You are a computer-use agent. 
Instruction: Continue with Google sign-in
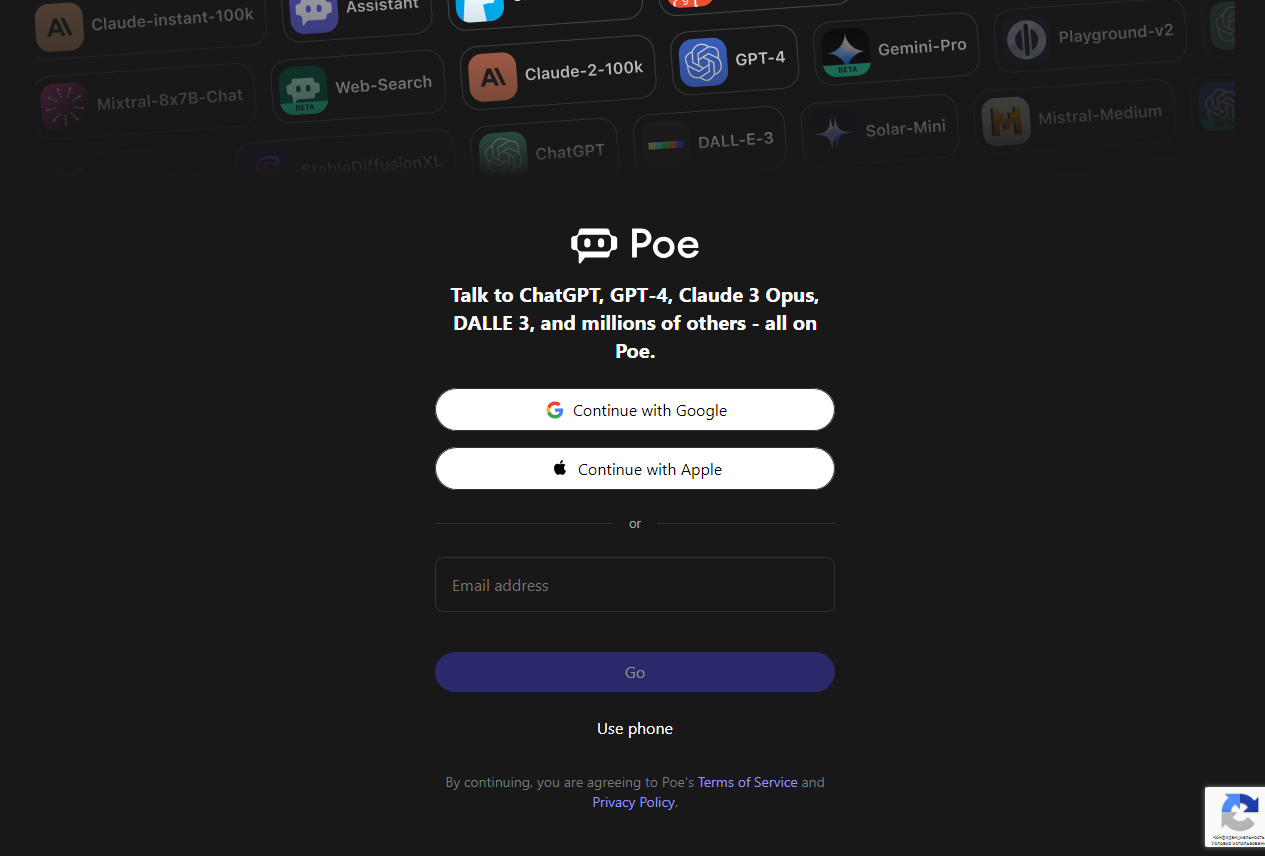[635, 410]
